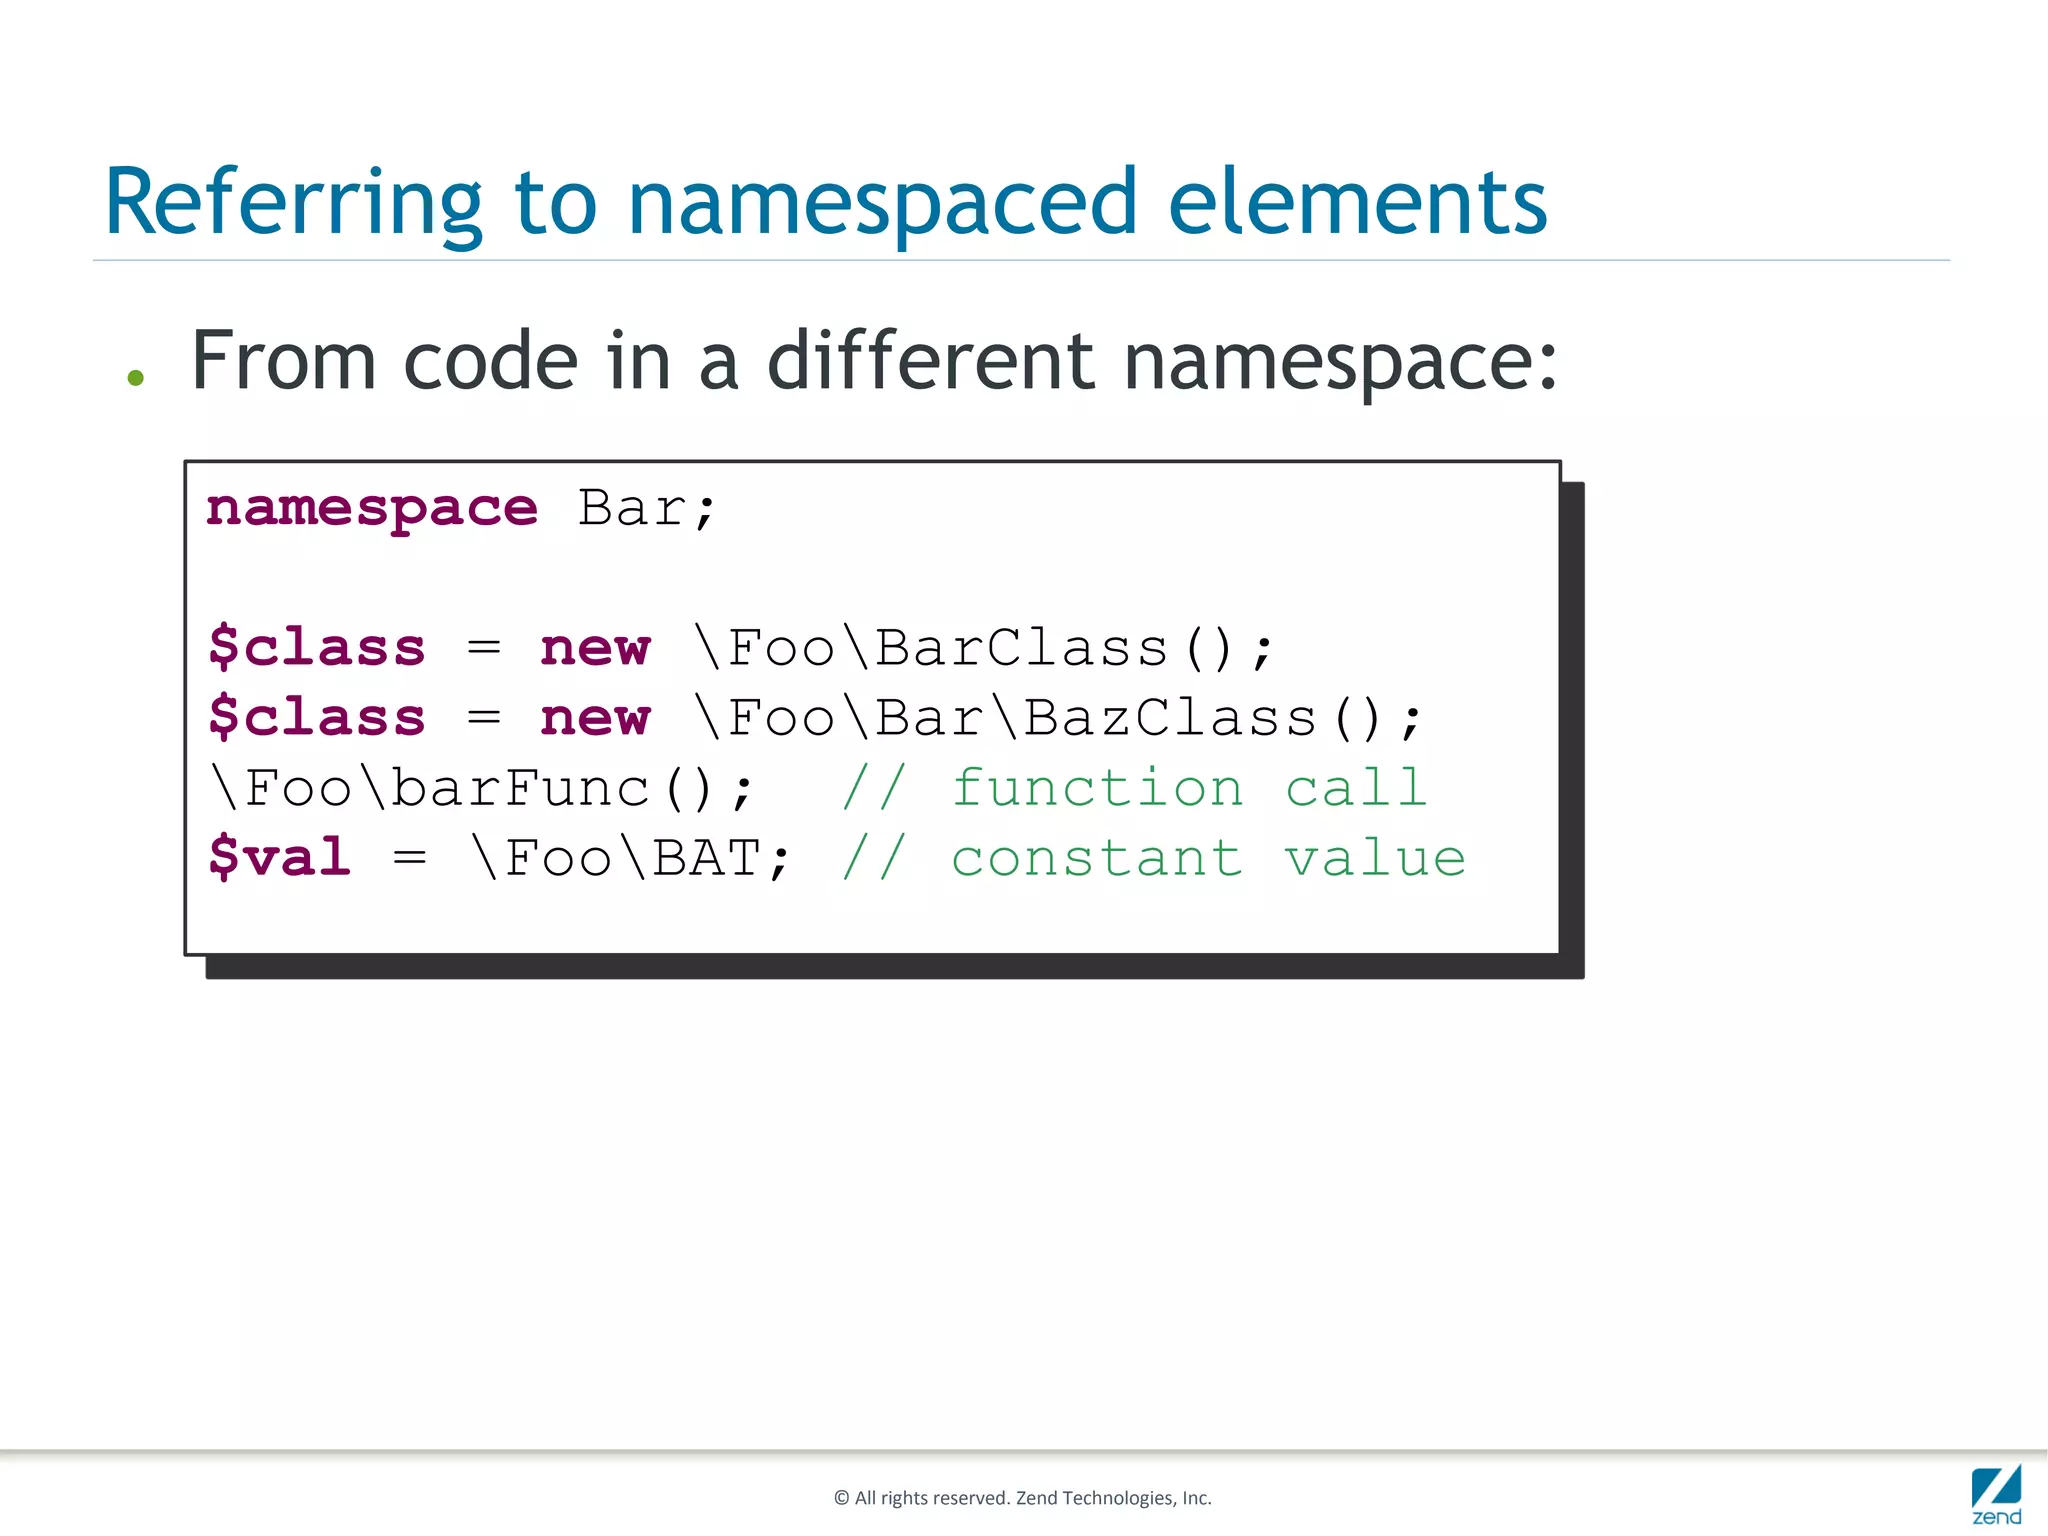Click the '\Foo\barFunc();' call
Viewport: 2048px width, 1536px height.
click(481, 788)
